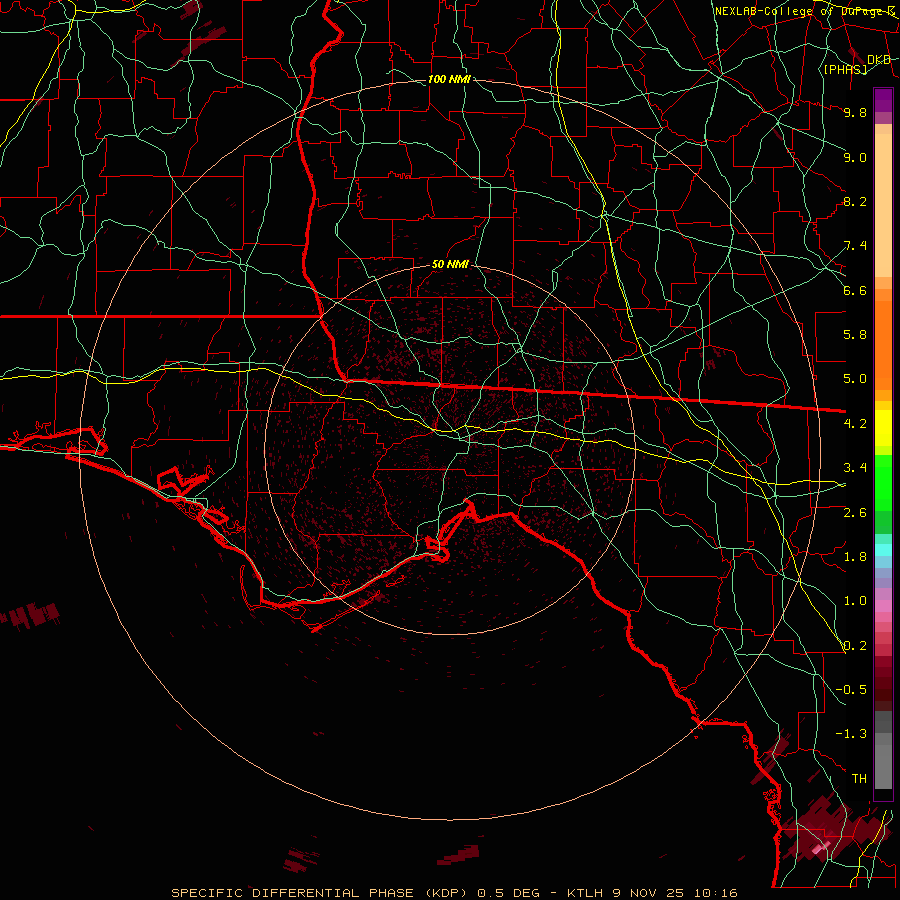Click the bright pink radar echo
Screen dimensions: 900x900
[x=820, y=848]
